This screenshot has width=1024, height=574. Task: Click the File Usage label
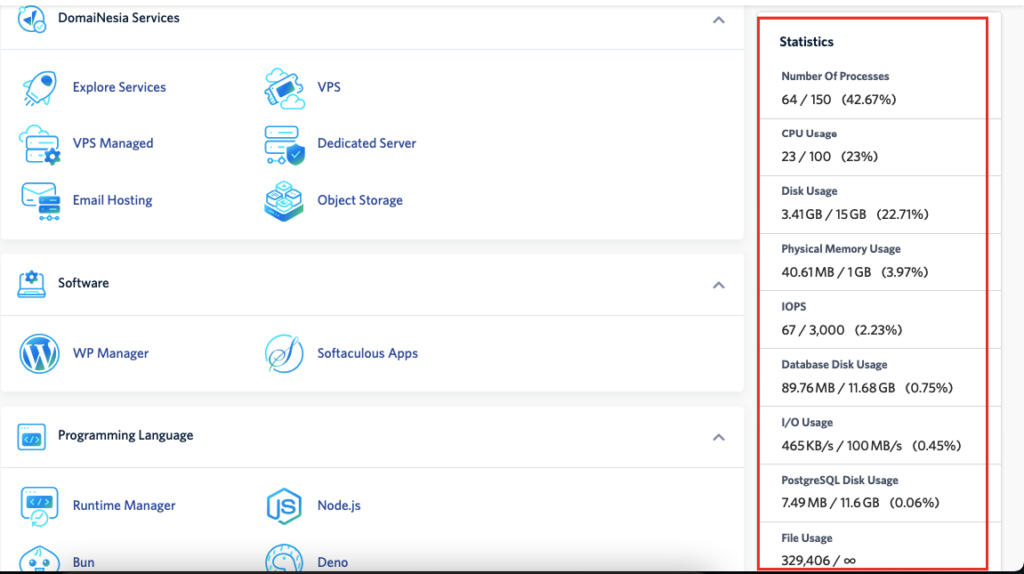(807, 538)
